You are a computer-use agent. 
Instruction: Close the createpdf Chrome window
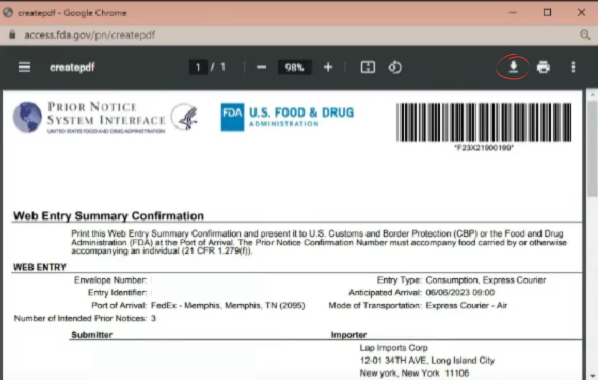click(581, 13)
